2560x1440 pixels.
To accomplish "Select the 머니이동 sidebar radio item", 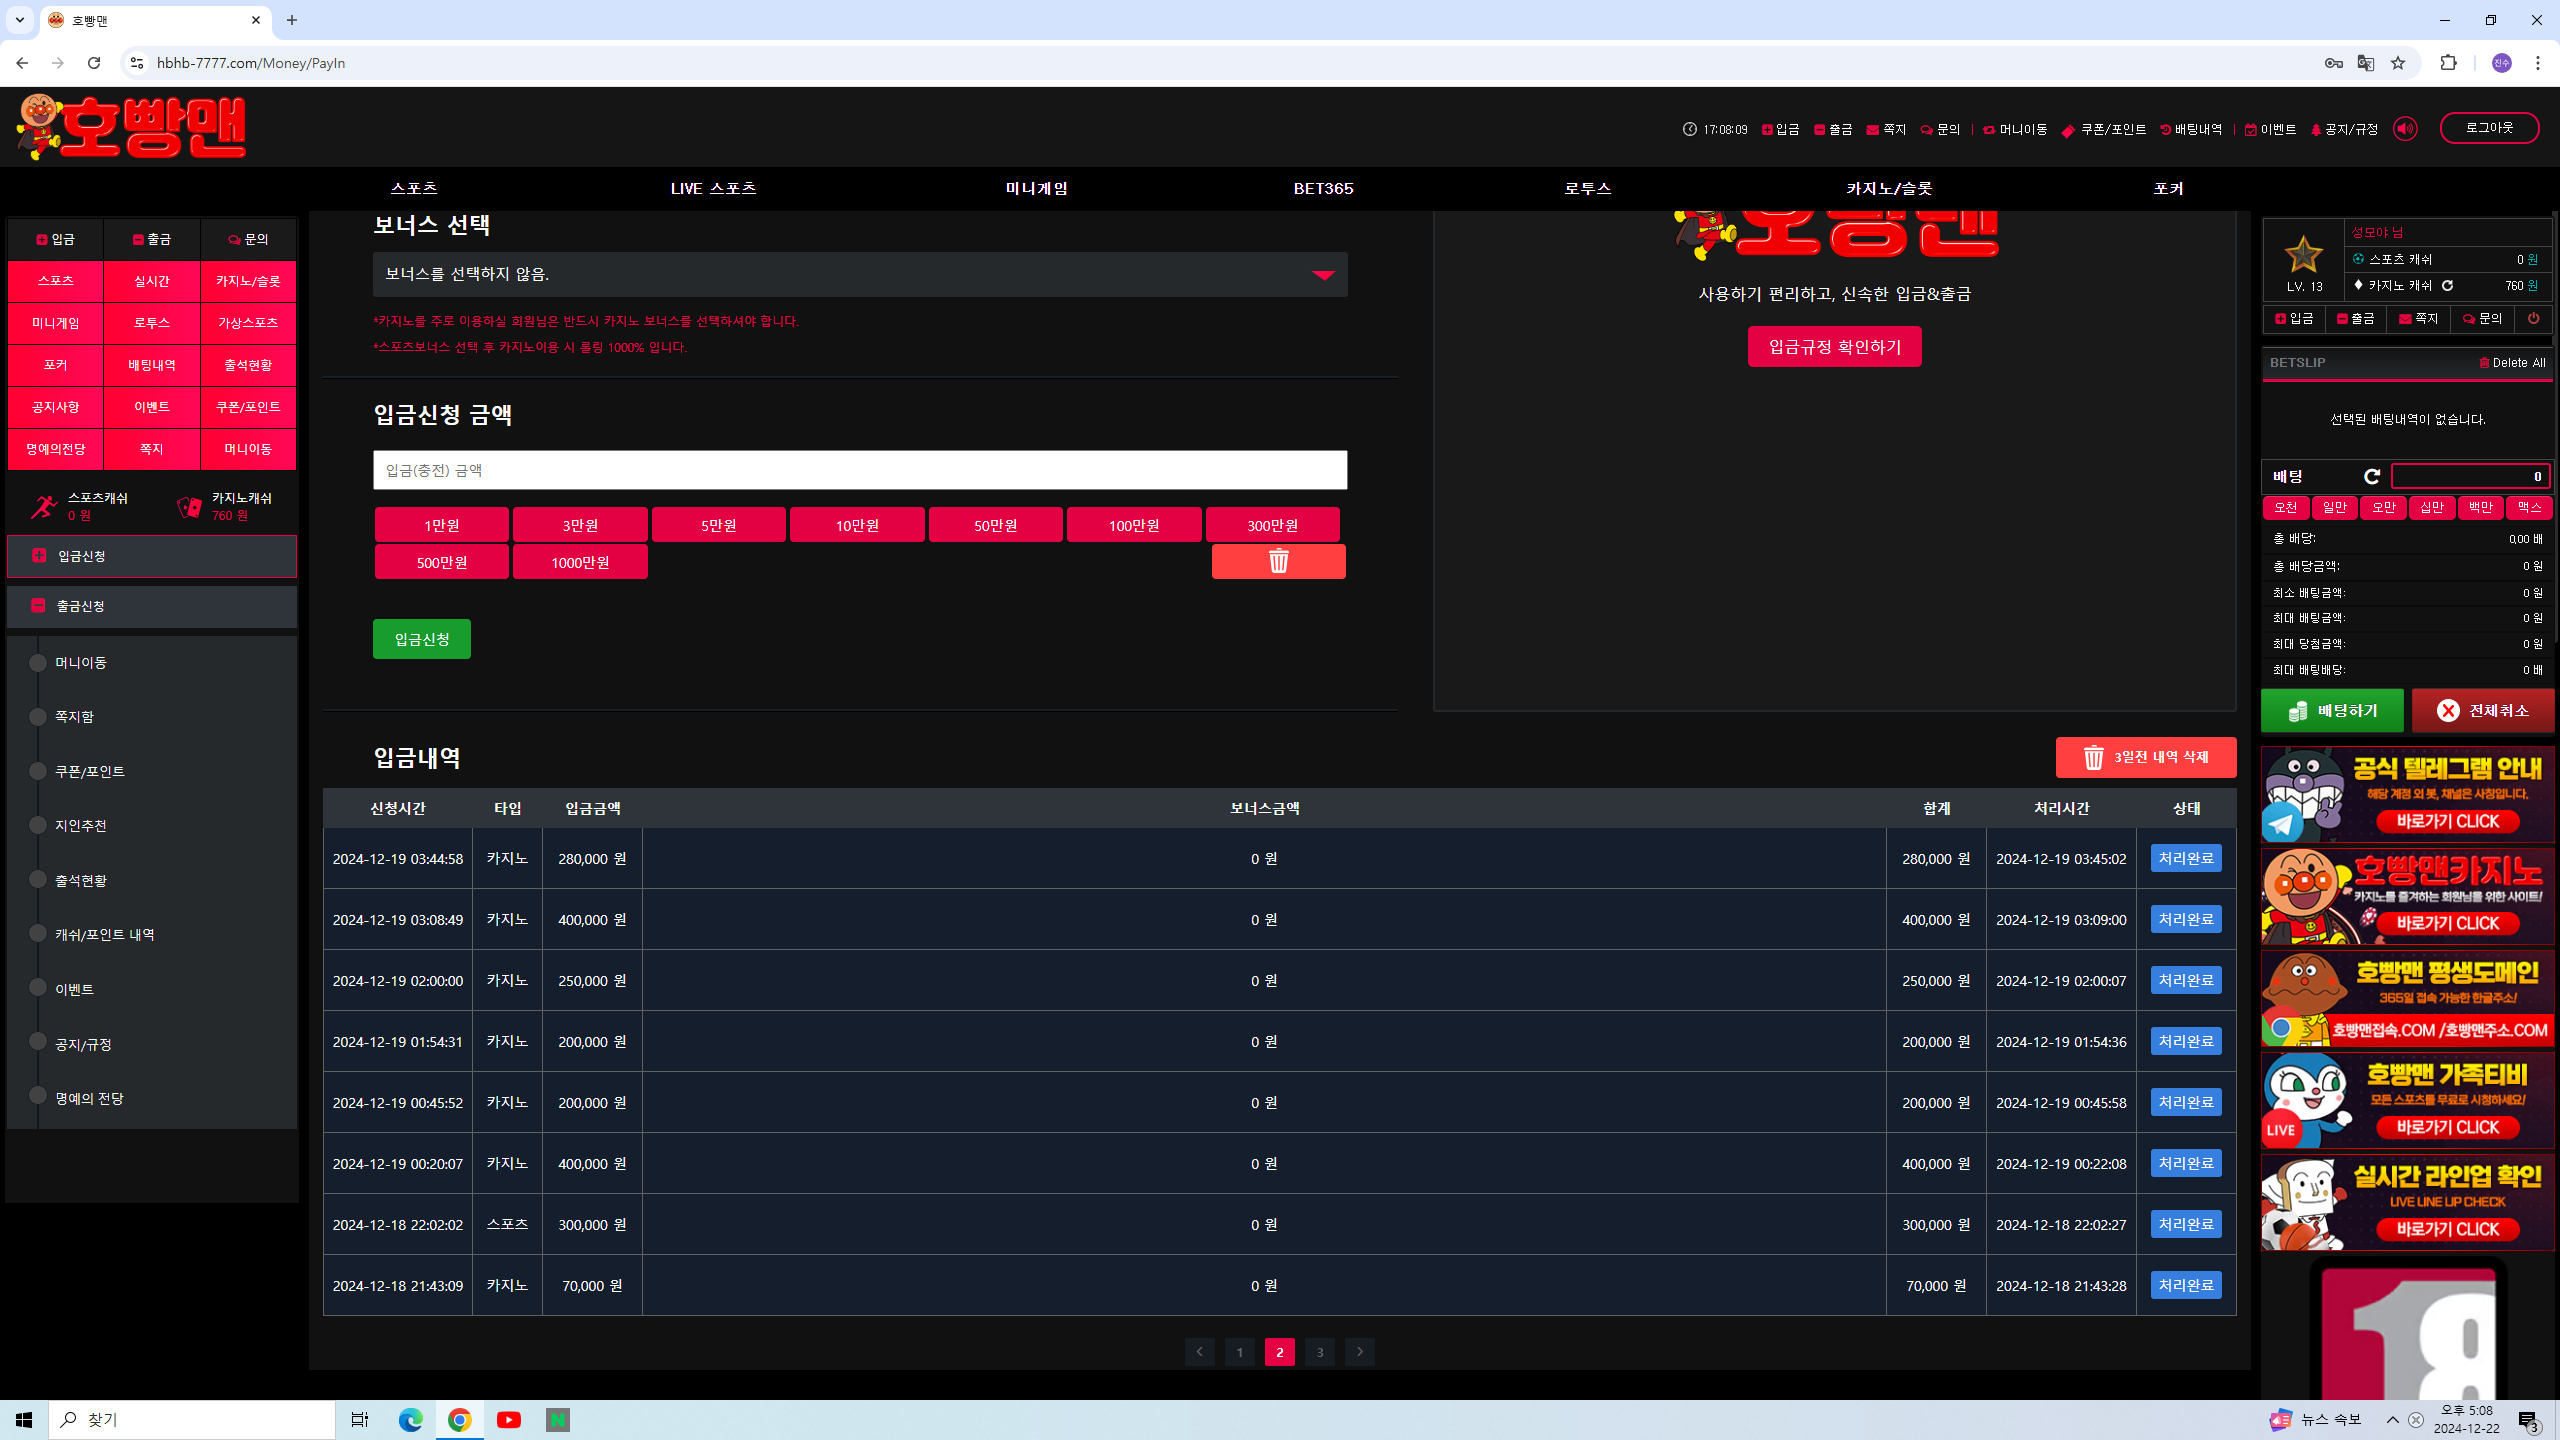I will (x=38, y=663).
